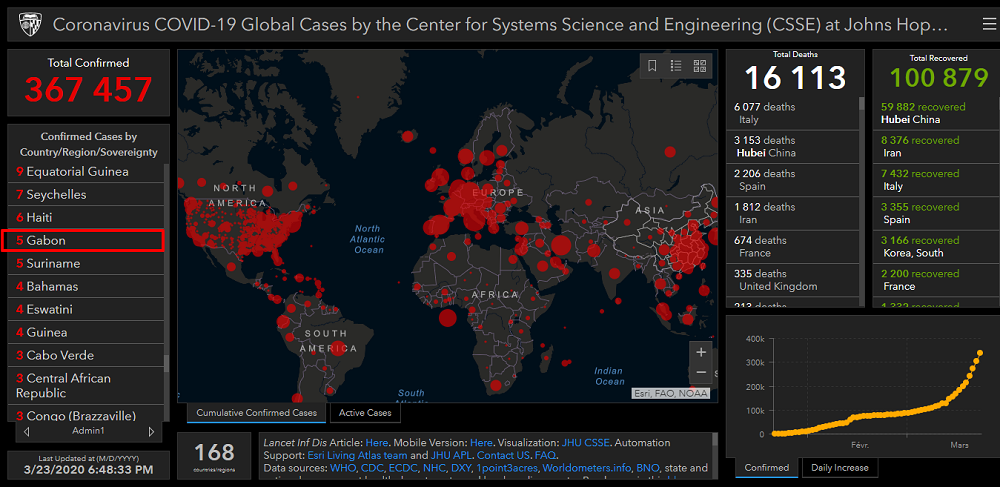Zoom in on the map with plus
The image size is (1000, 487).
point(701,352)
